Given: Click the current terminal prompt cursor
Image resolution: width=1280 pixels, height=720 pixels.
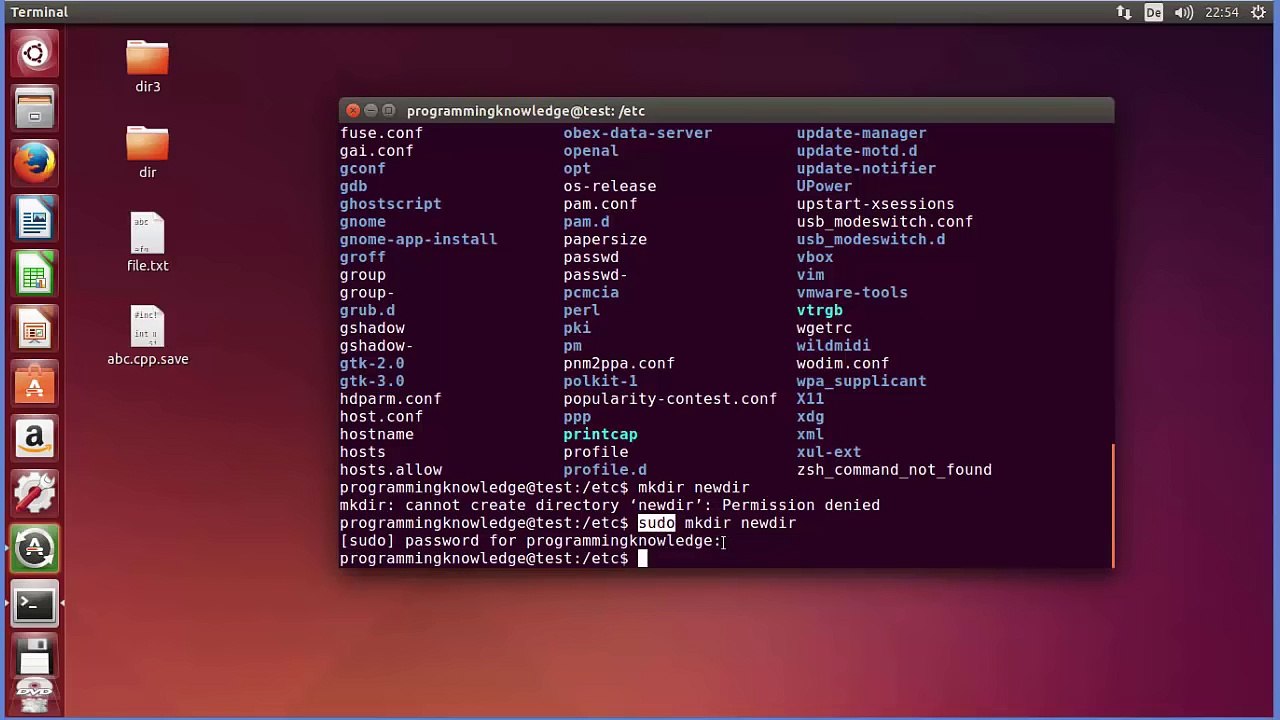Looking at the screenshot, I should coord(643,559).
